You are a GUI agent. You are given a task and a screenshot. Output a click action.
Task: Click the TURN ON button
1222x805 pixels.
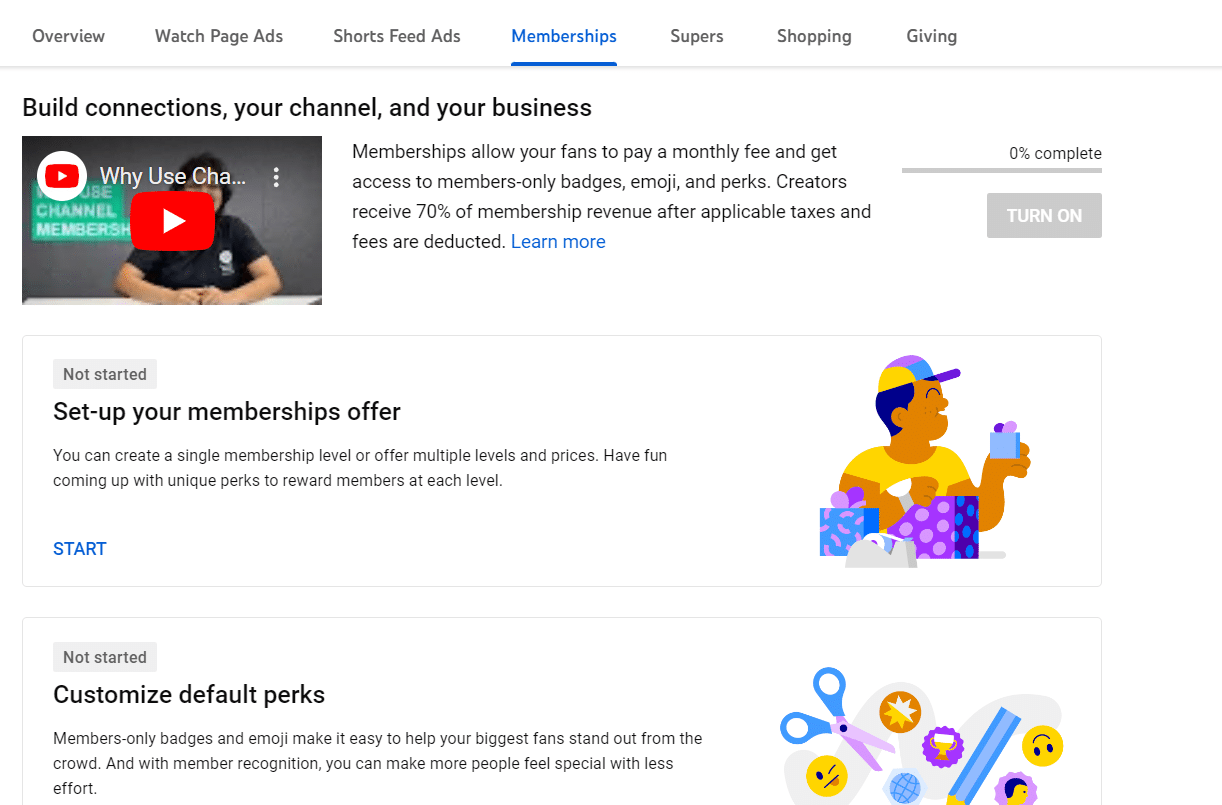1044,215
